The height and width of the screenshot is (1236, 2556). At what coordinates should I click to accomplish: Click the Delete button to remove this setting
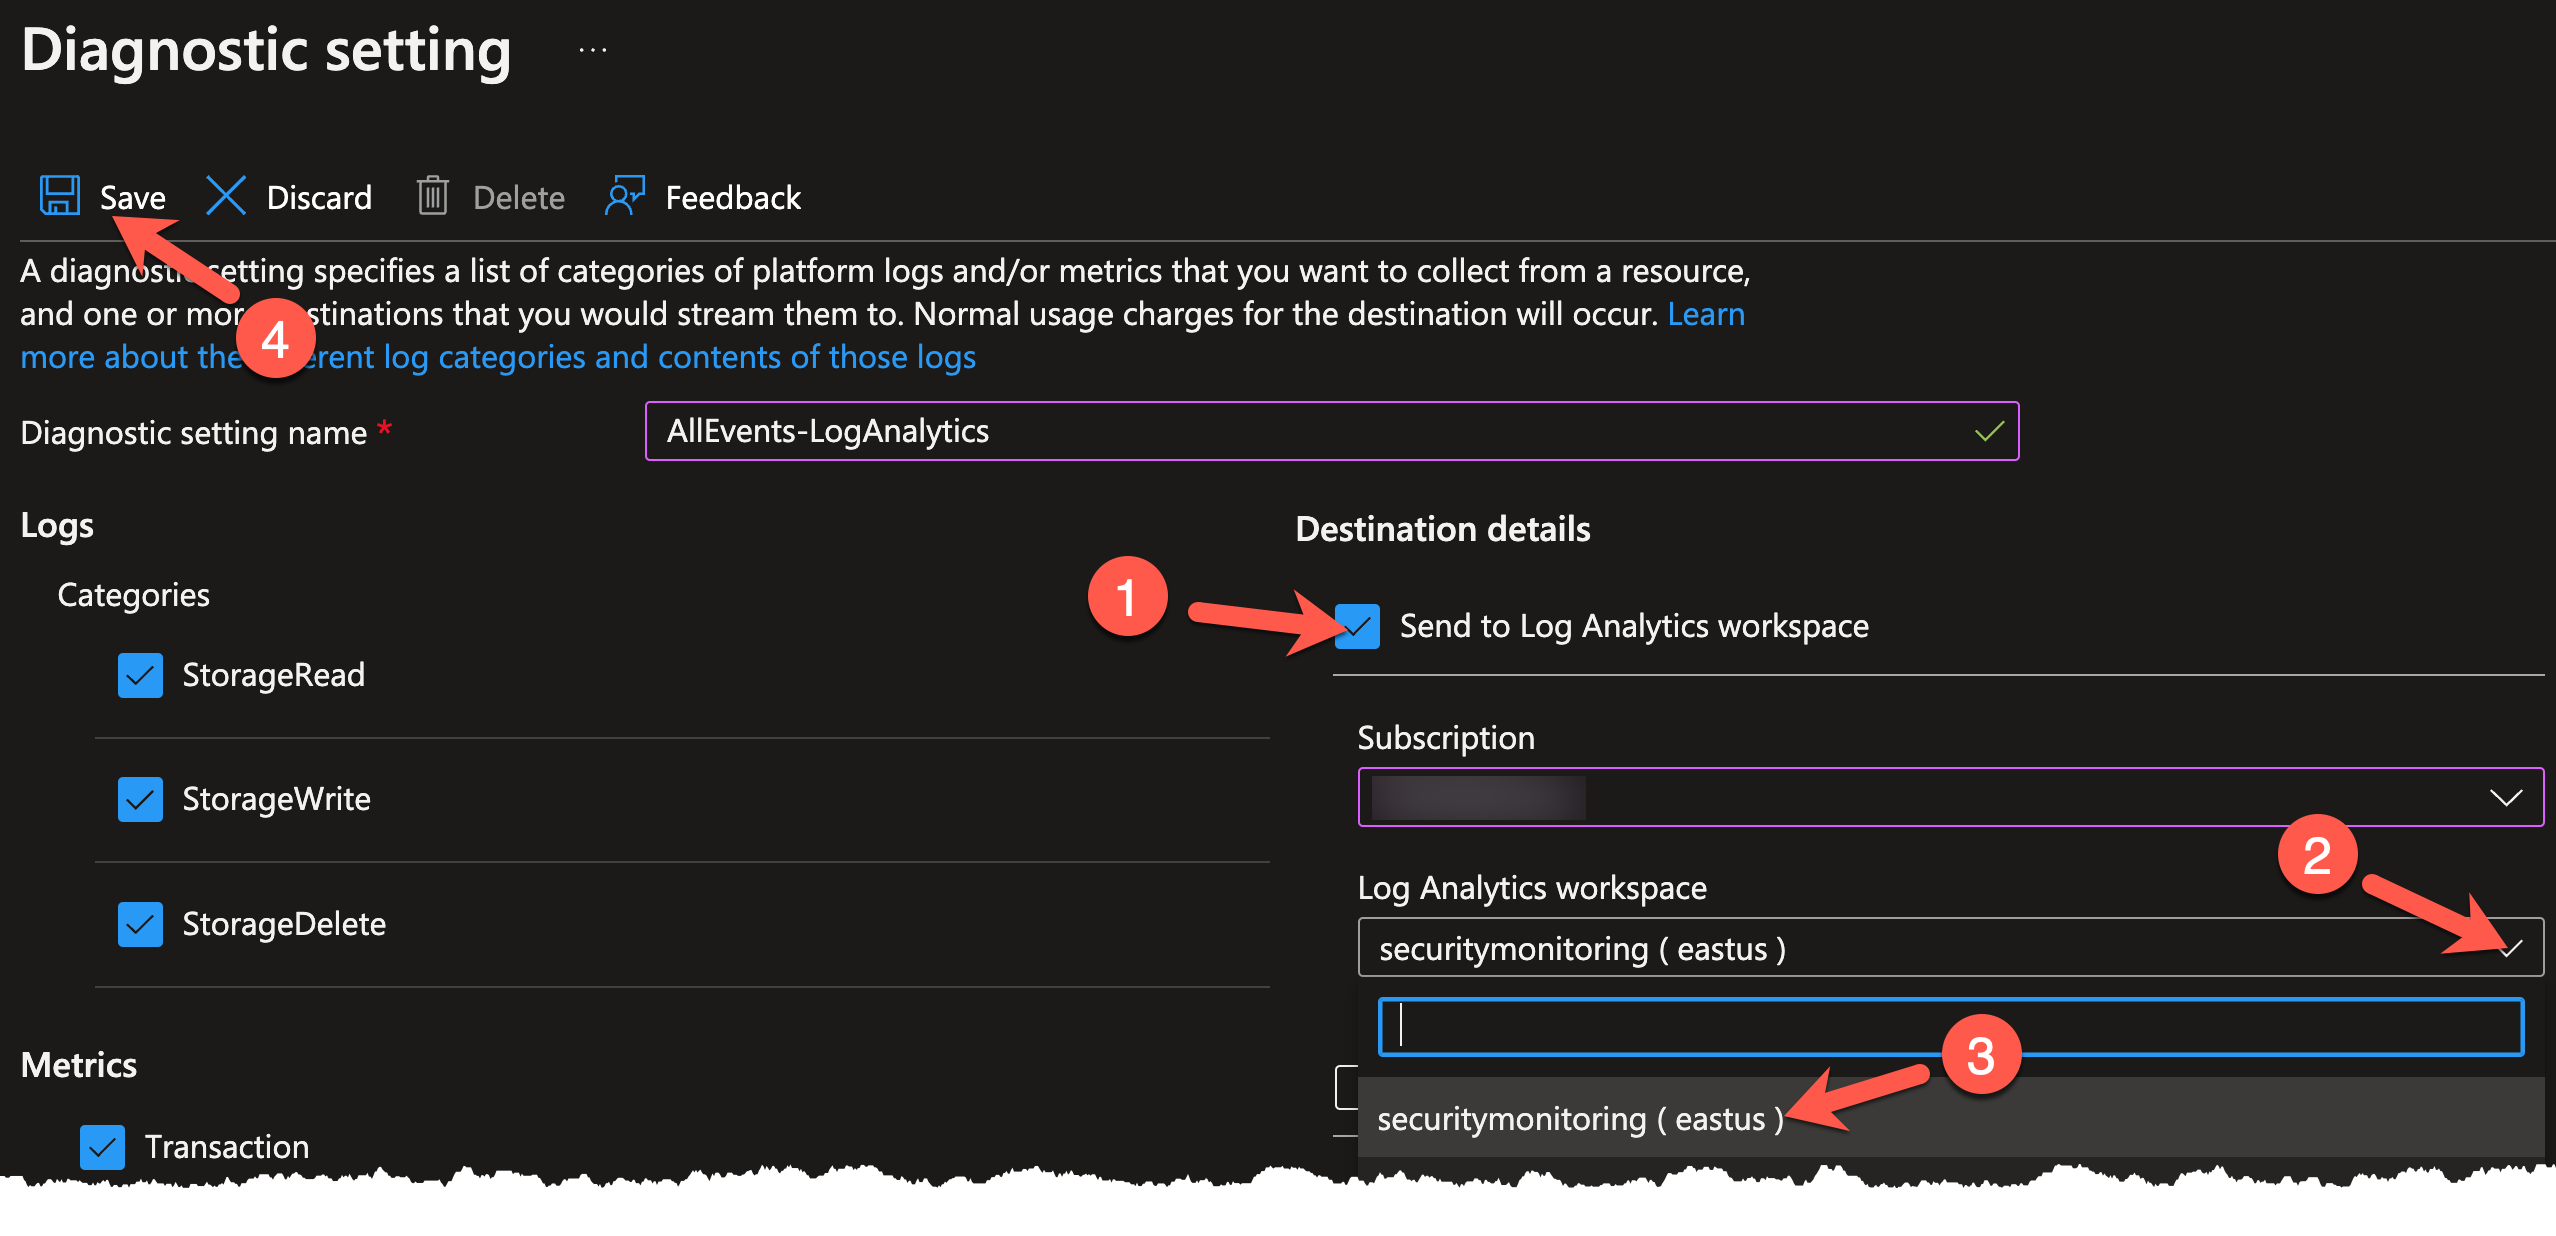point(518,196)
